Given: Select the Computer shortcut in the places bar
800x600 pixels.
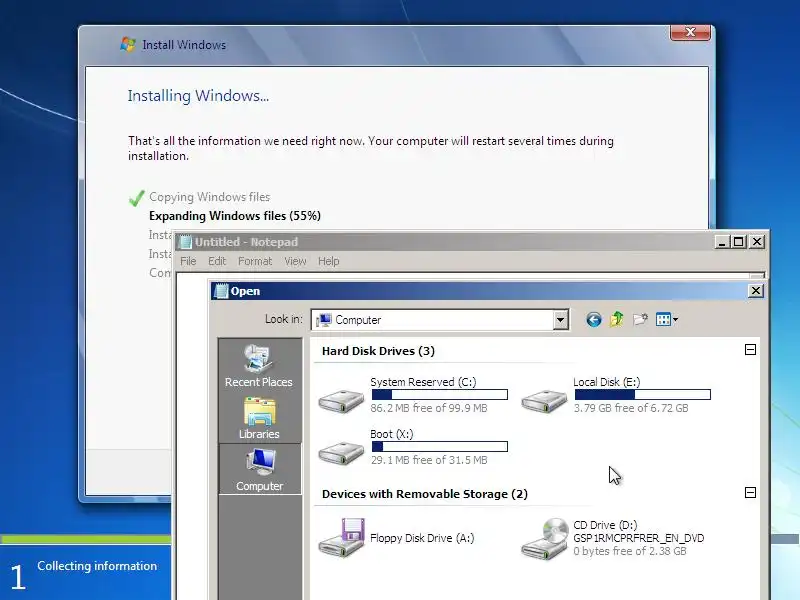Looking at the screenshot, I should [260, 469].
